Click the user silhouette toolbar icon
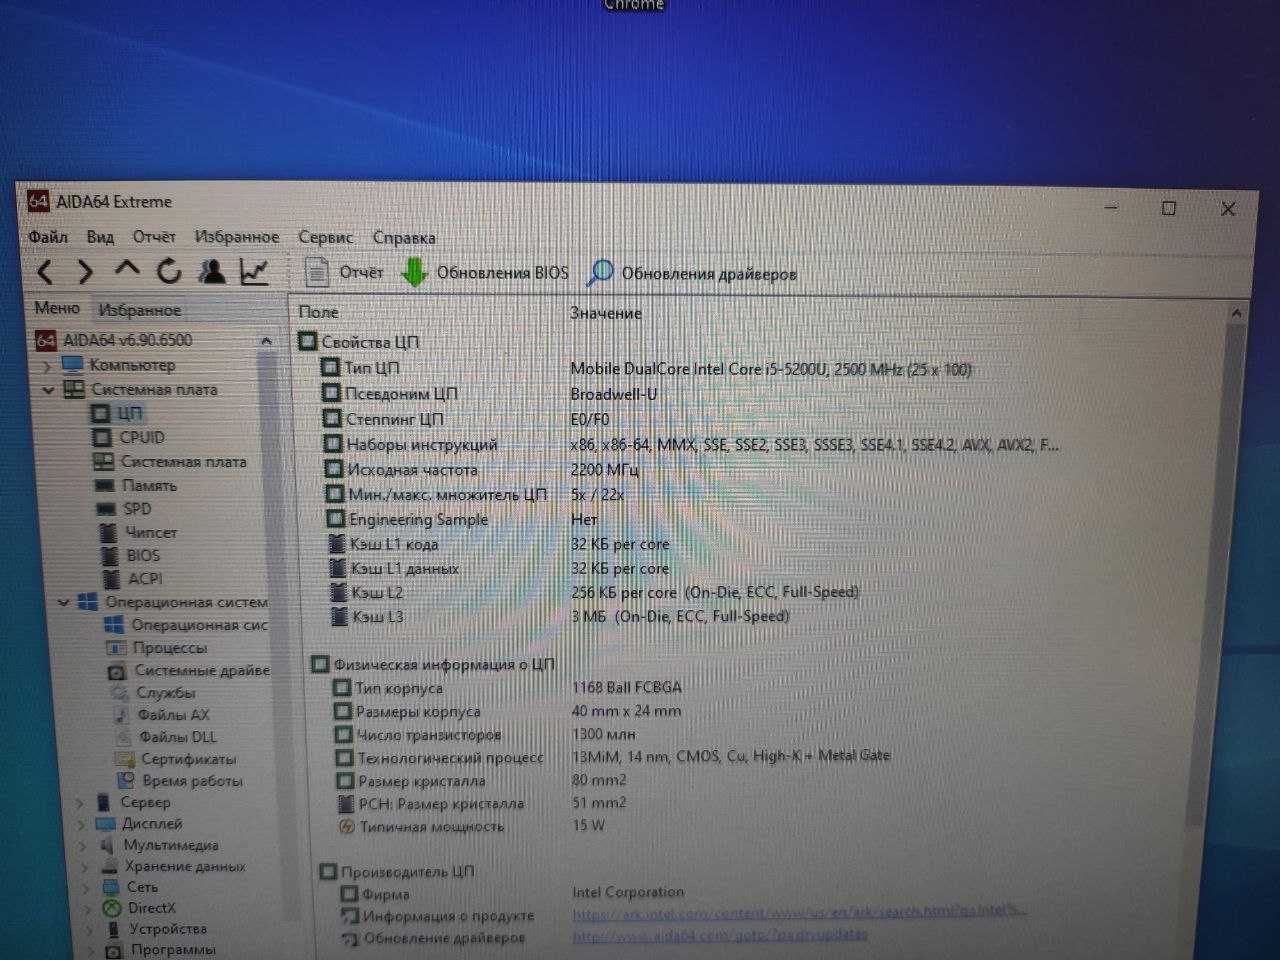This screenshot has height=960, width=1280. pyautogui.click(x=211, y=270)
